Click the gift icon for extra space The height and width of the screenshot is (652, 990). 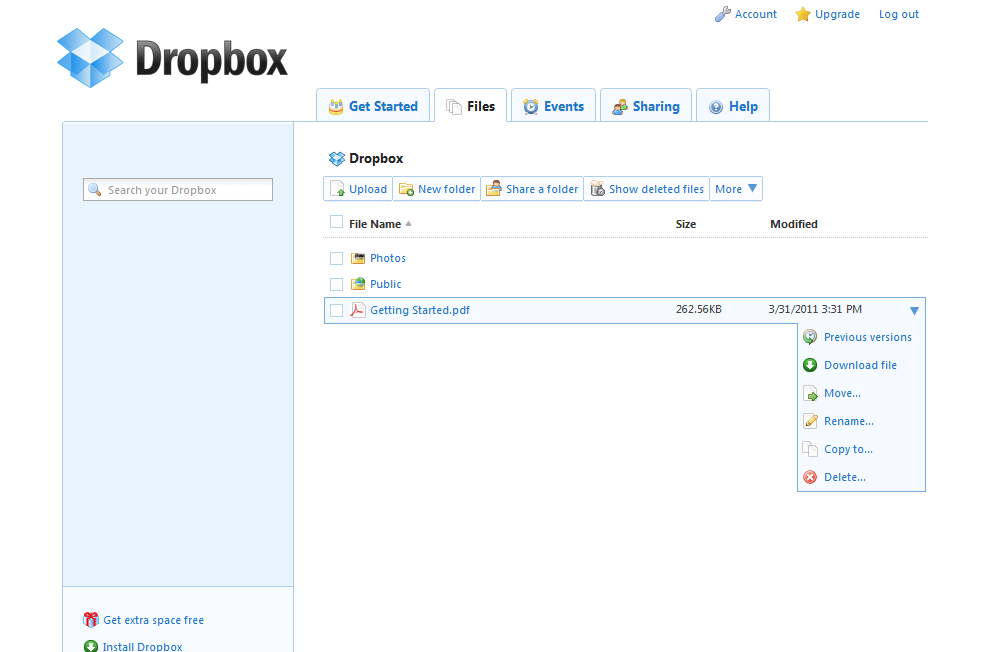(x=91, y=620)
